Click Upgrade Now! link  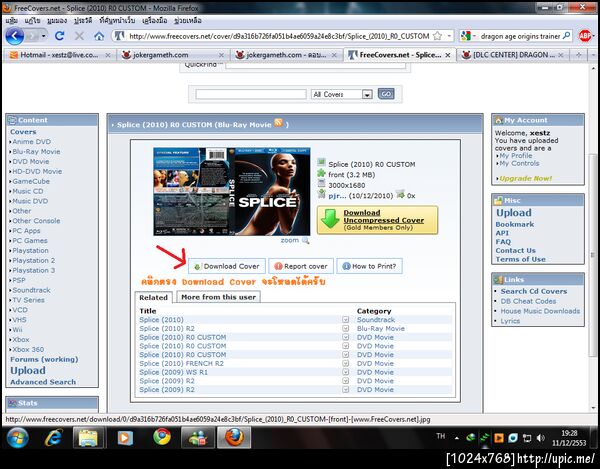click(525, 179)
